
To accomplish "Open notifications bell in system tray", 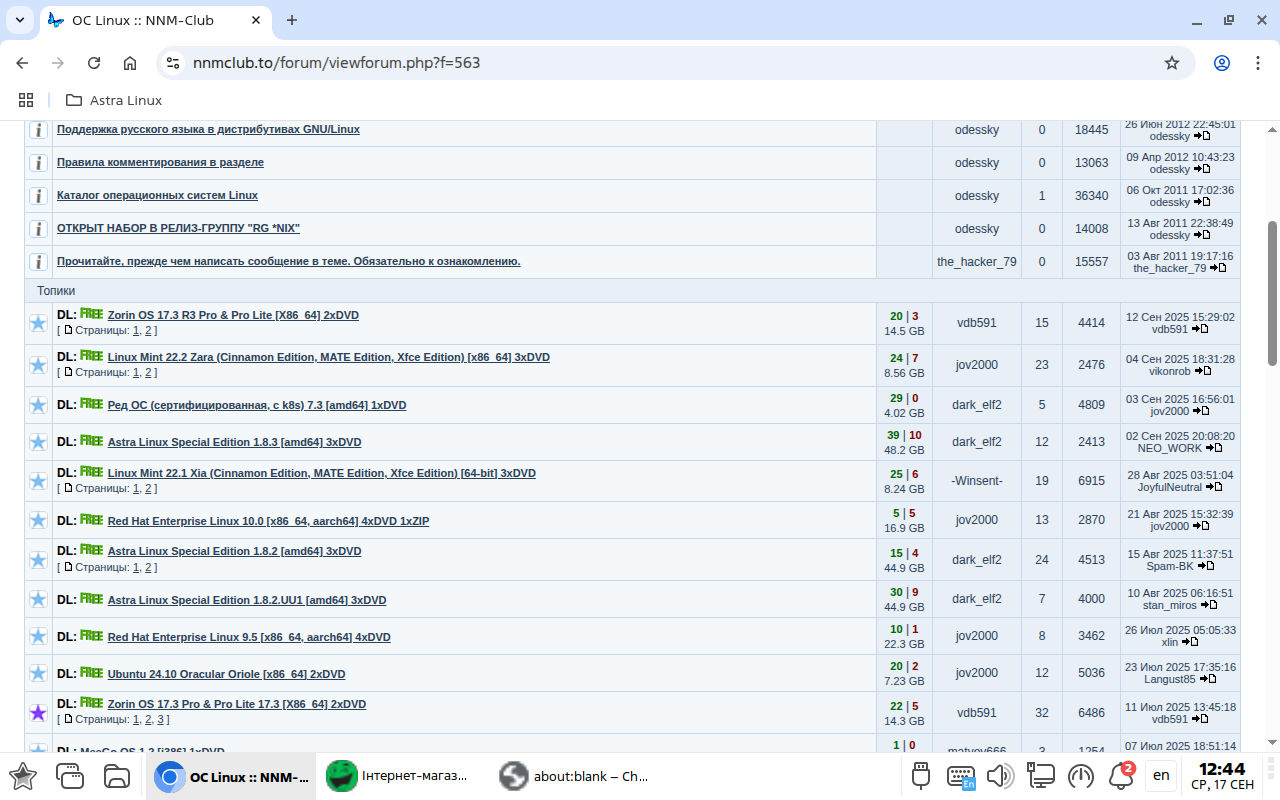I will tap(1121, 776).
